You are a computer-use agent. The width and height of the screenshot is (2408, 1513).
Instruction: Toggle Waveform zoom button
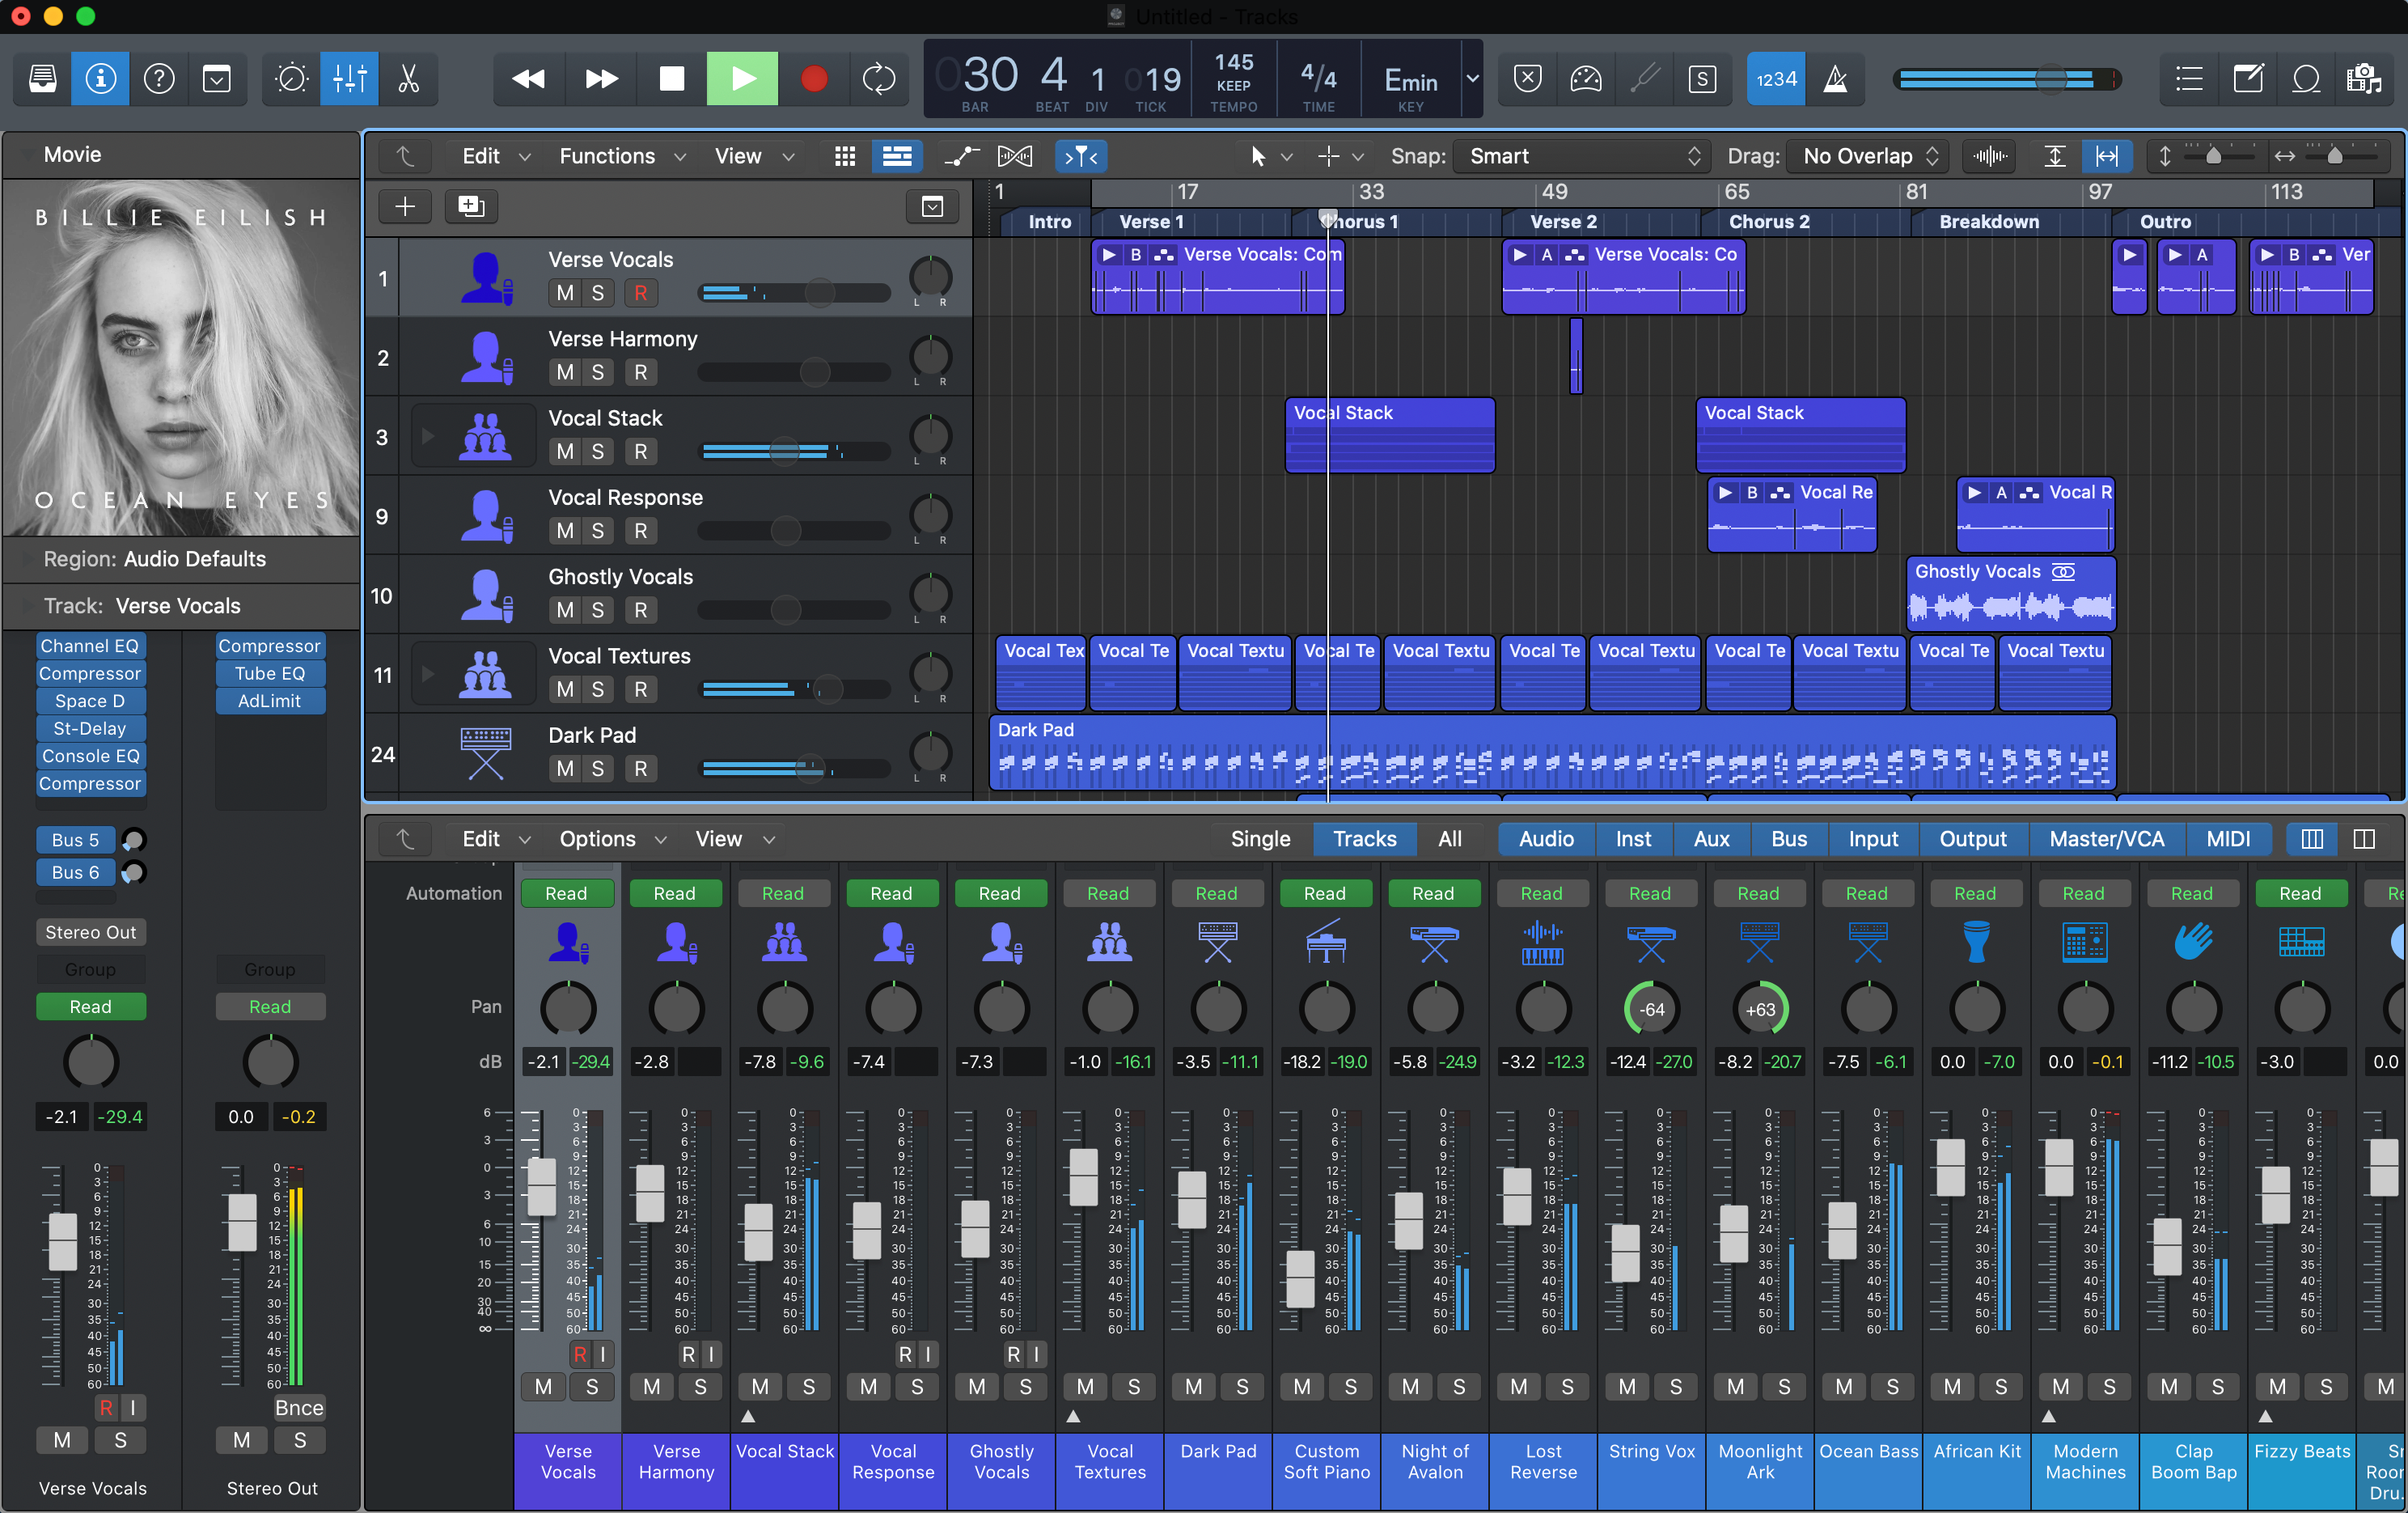tap(1990, 156)
